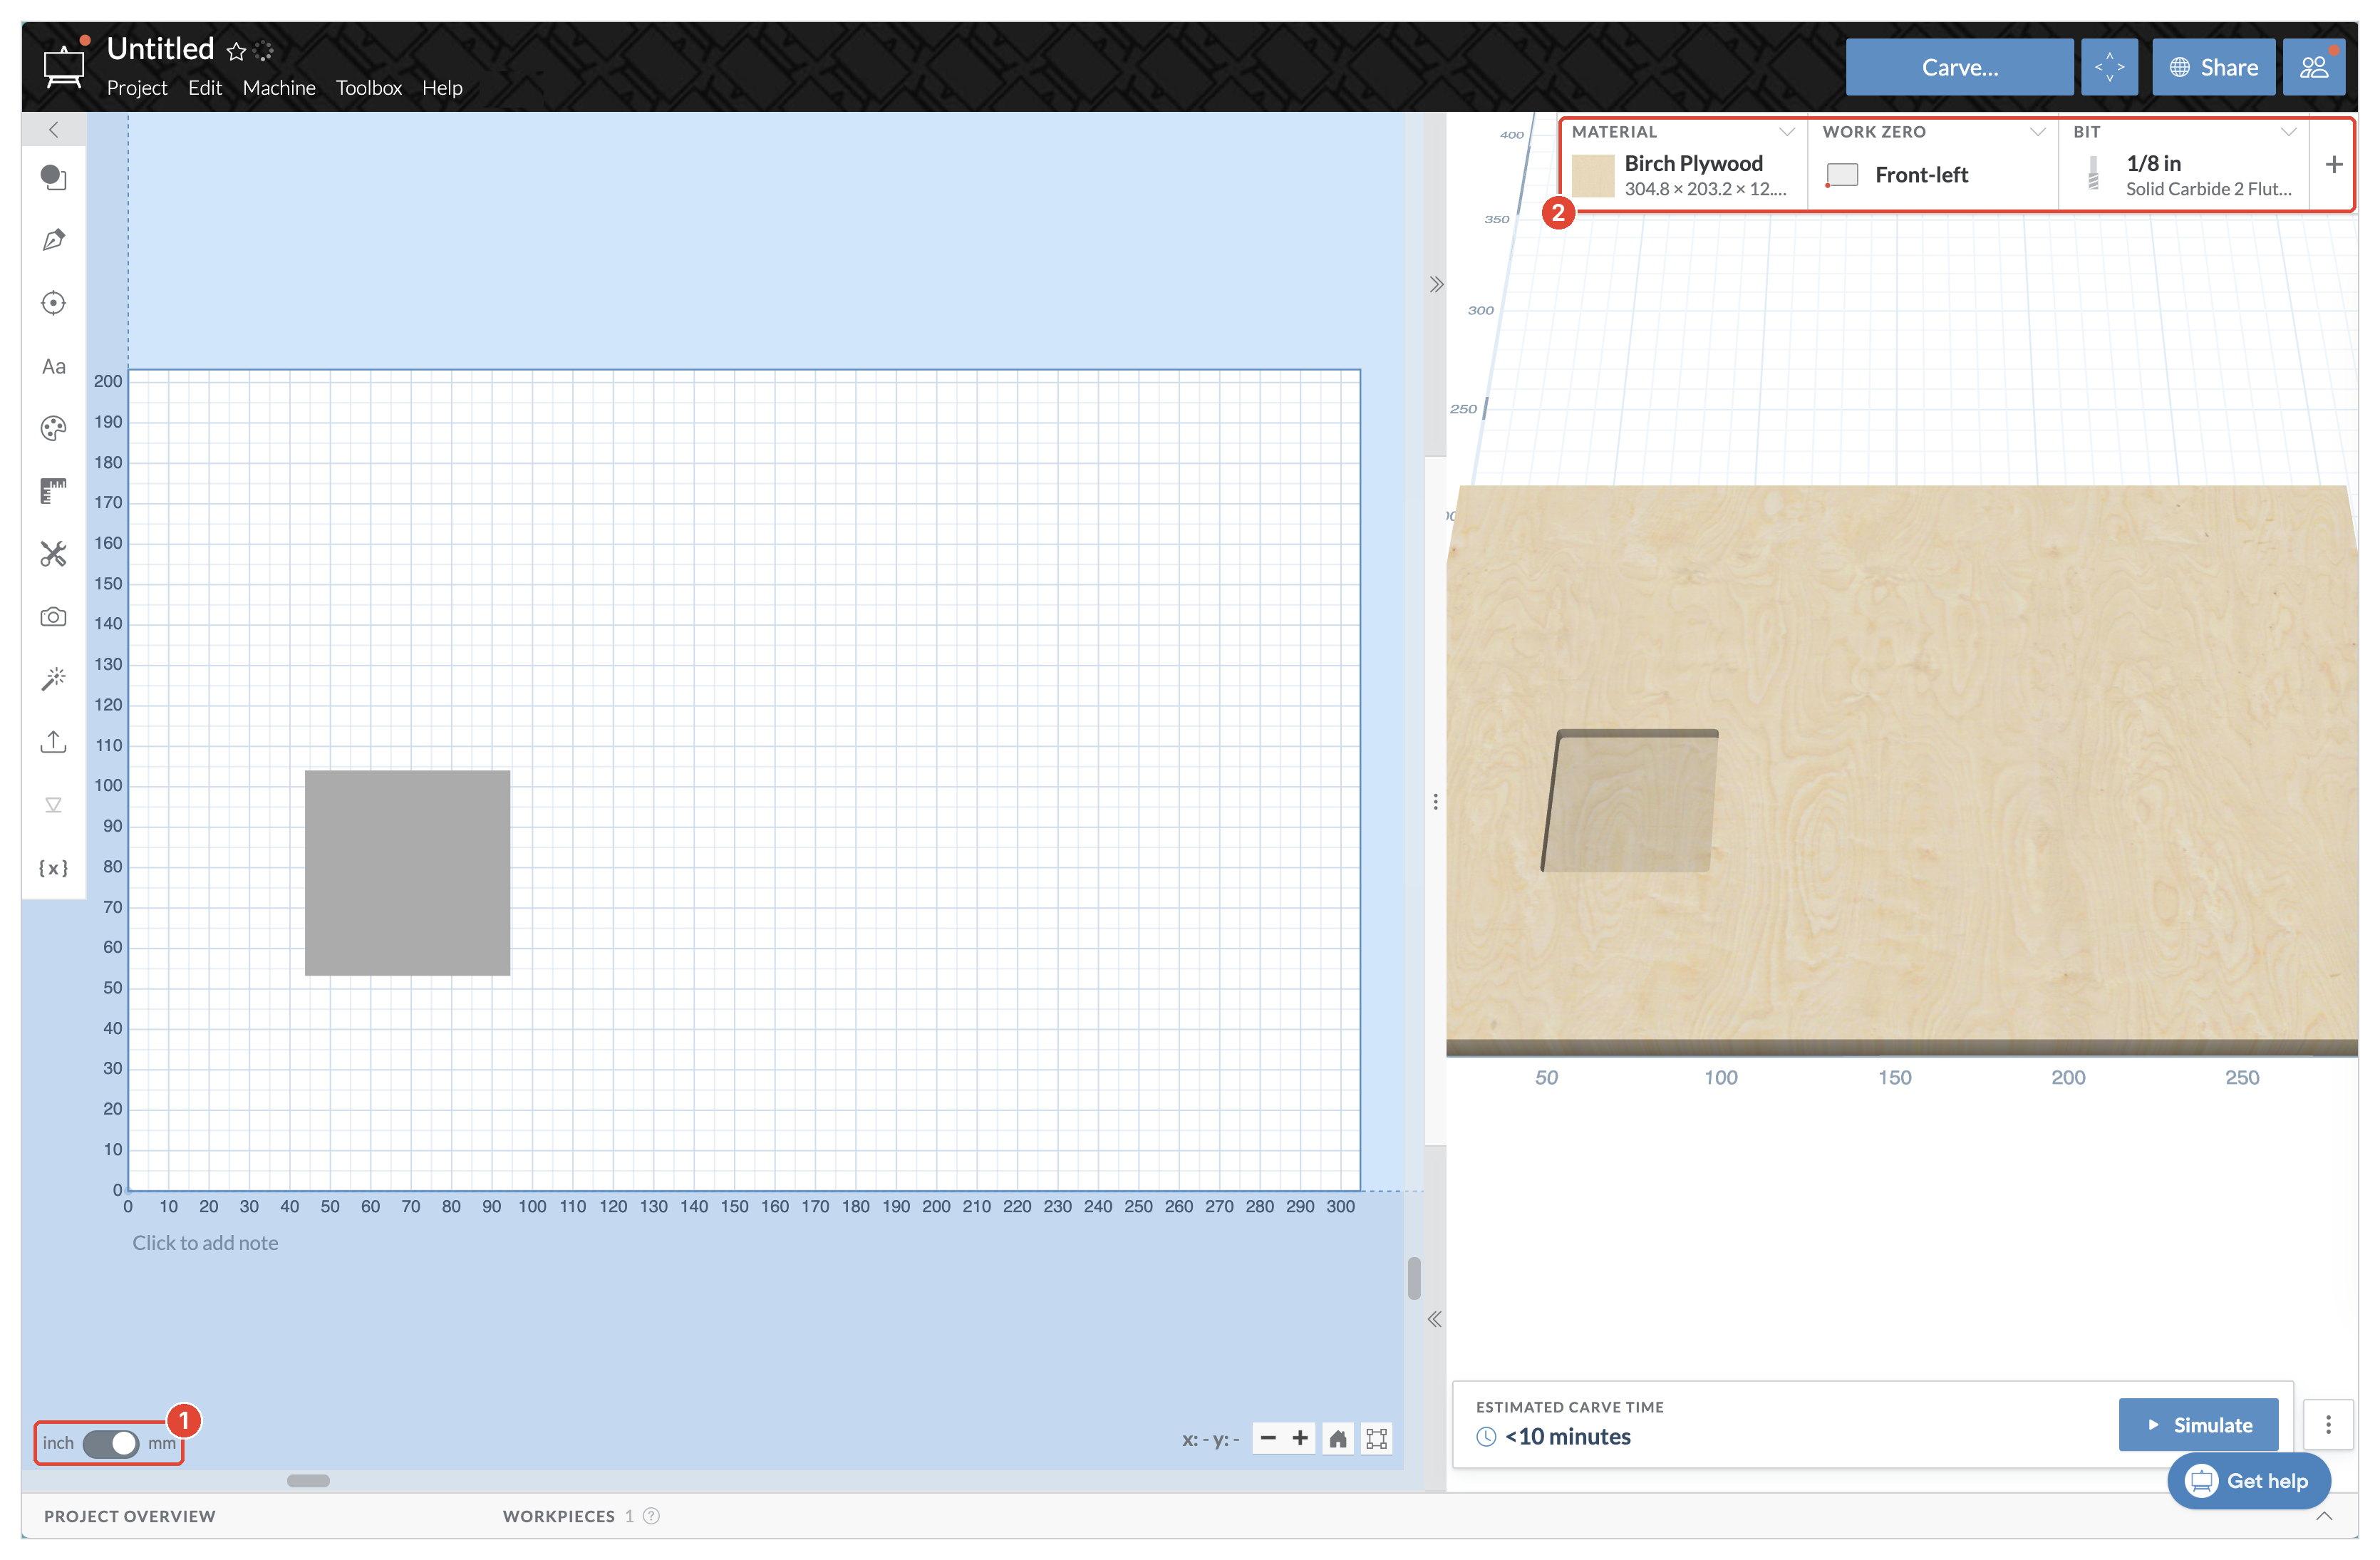Open the Aa text tool
The image size is (2380, 1560).
point(53,367)
